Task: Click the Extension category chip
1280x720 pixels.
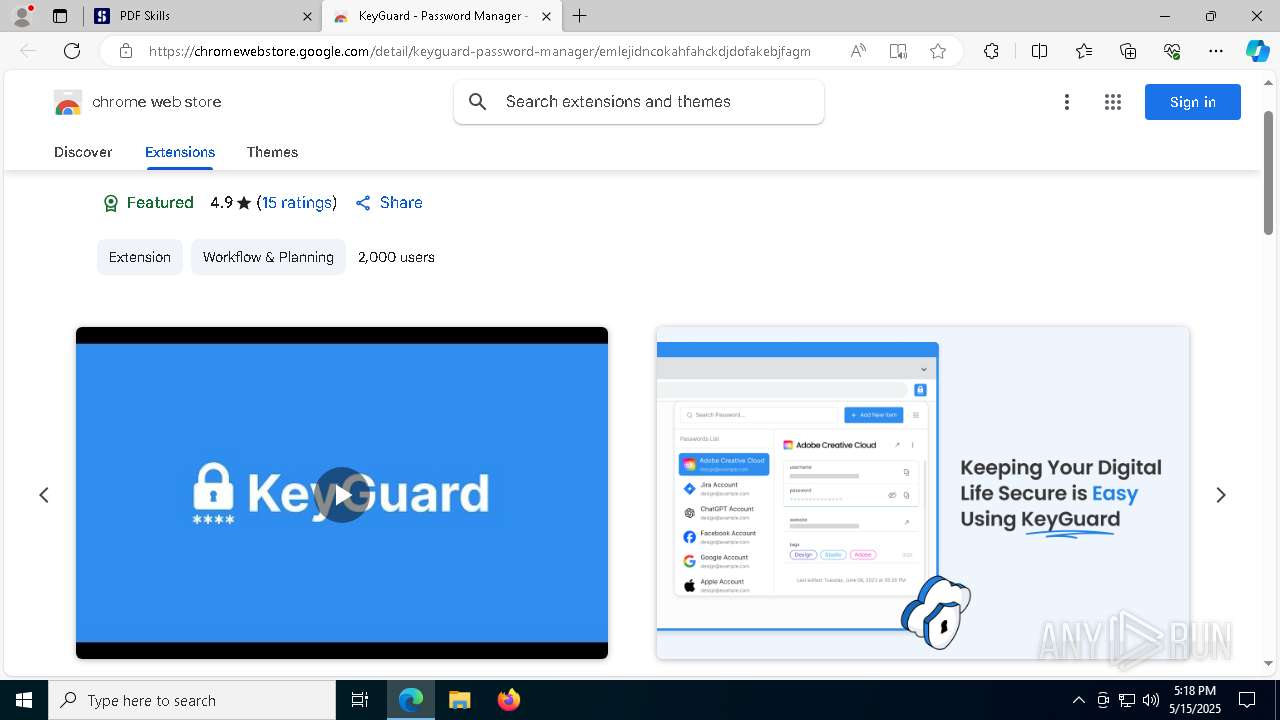Action: click(140, 257)
